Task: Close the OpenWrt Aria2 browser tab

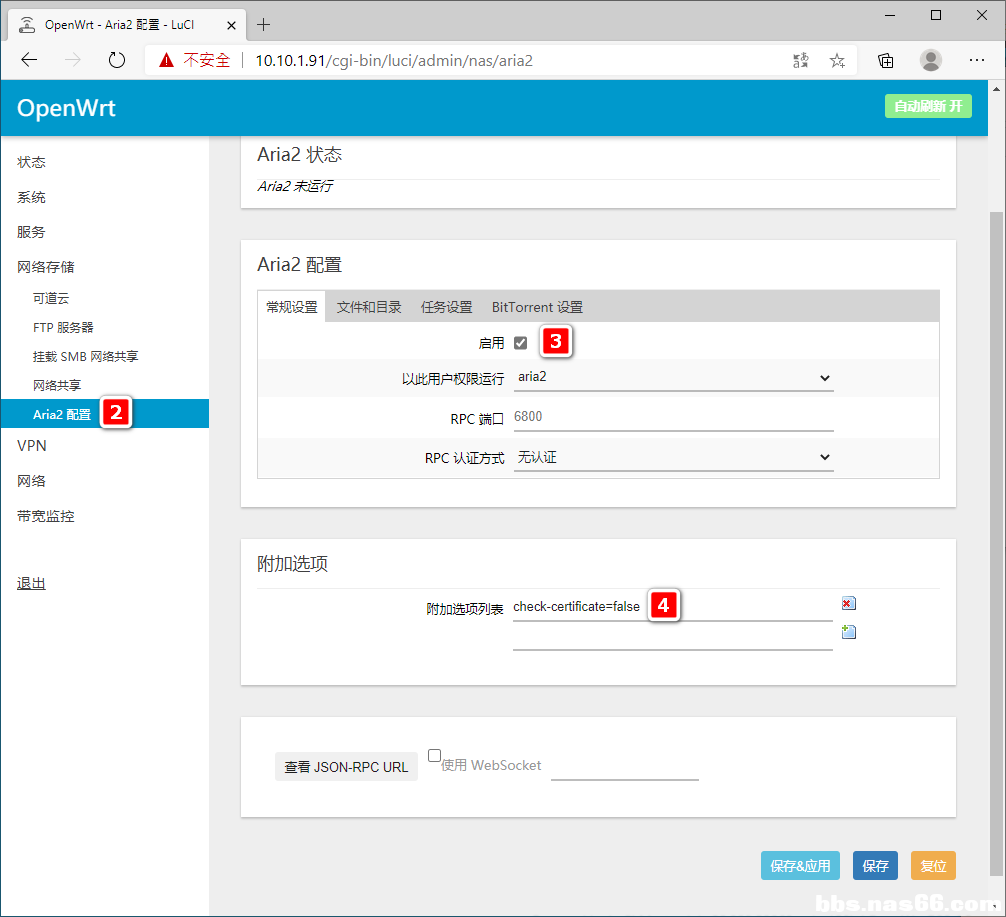Action: [x=232, y=25]
